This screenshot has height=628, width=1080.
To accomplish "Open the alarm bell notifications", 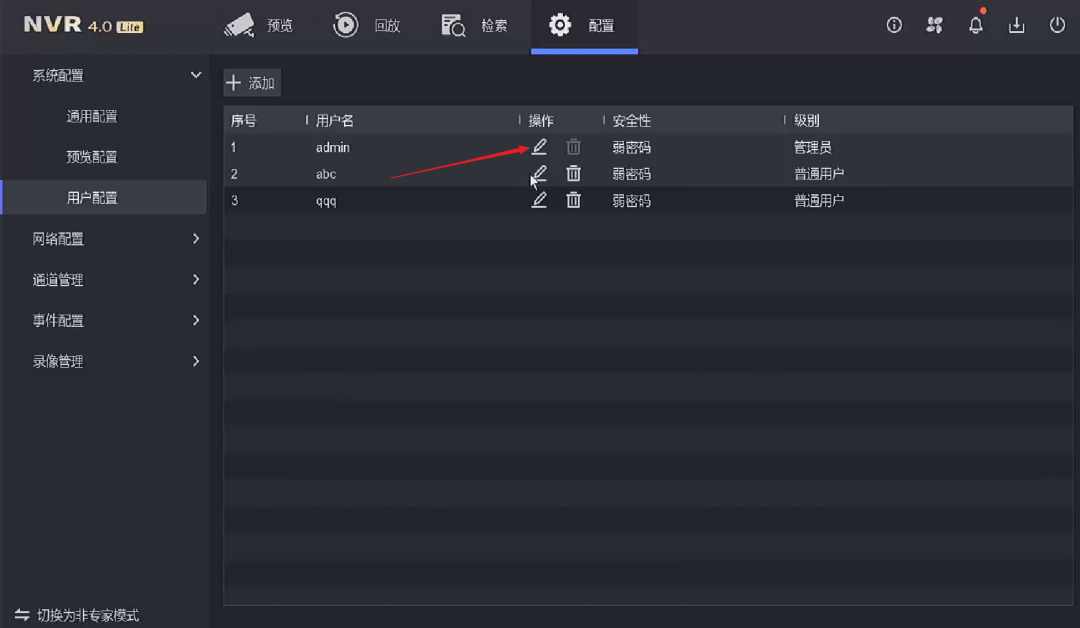I will pos(976,25).
